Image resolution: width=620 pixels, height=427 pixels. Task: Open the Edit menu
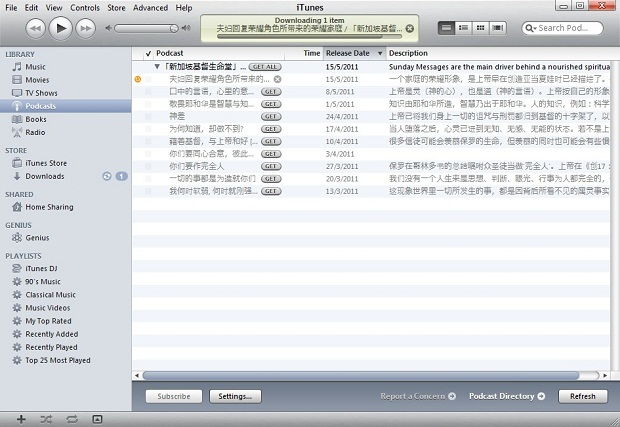[x=31, y=8]
